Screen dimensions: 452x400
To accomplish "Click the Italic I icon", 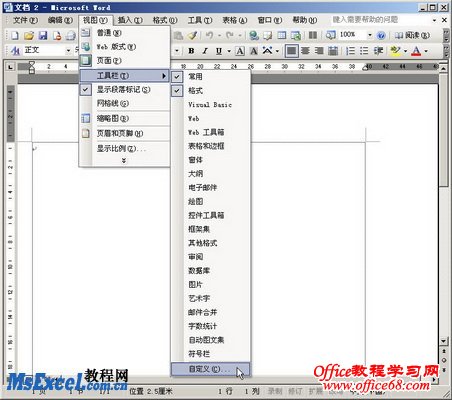I will point(205,51).
